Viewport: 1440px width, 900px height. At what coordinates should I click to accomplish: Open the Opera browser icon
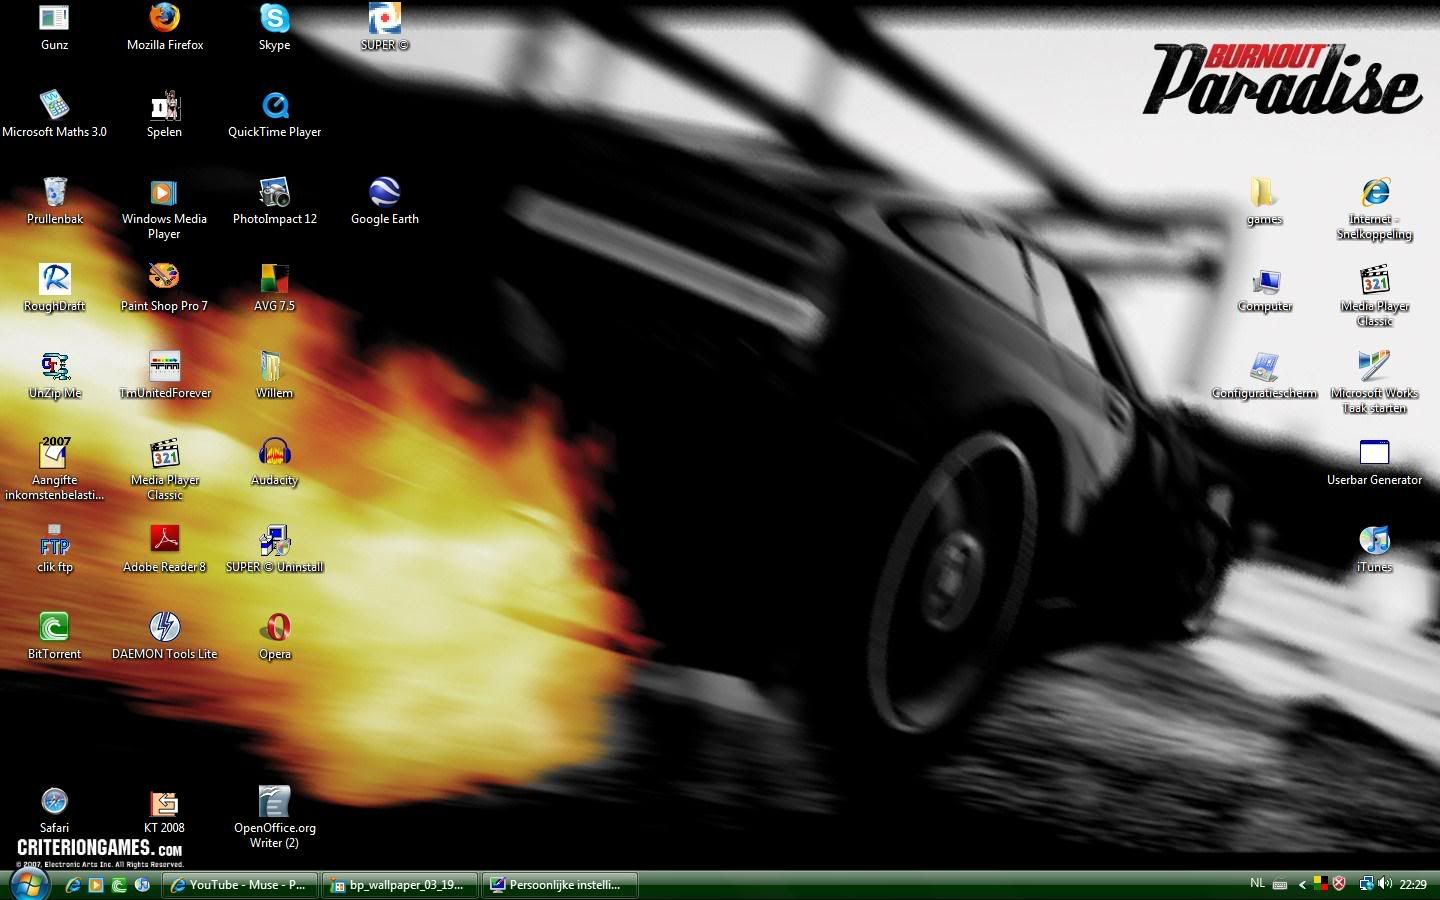click(x=274, y=636)
